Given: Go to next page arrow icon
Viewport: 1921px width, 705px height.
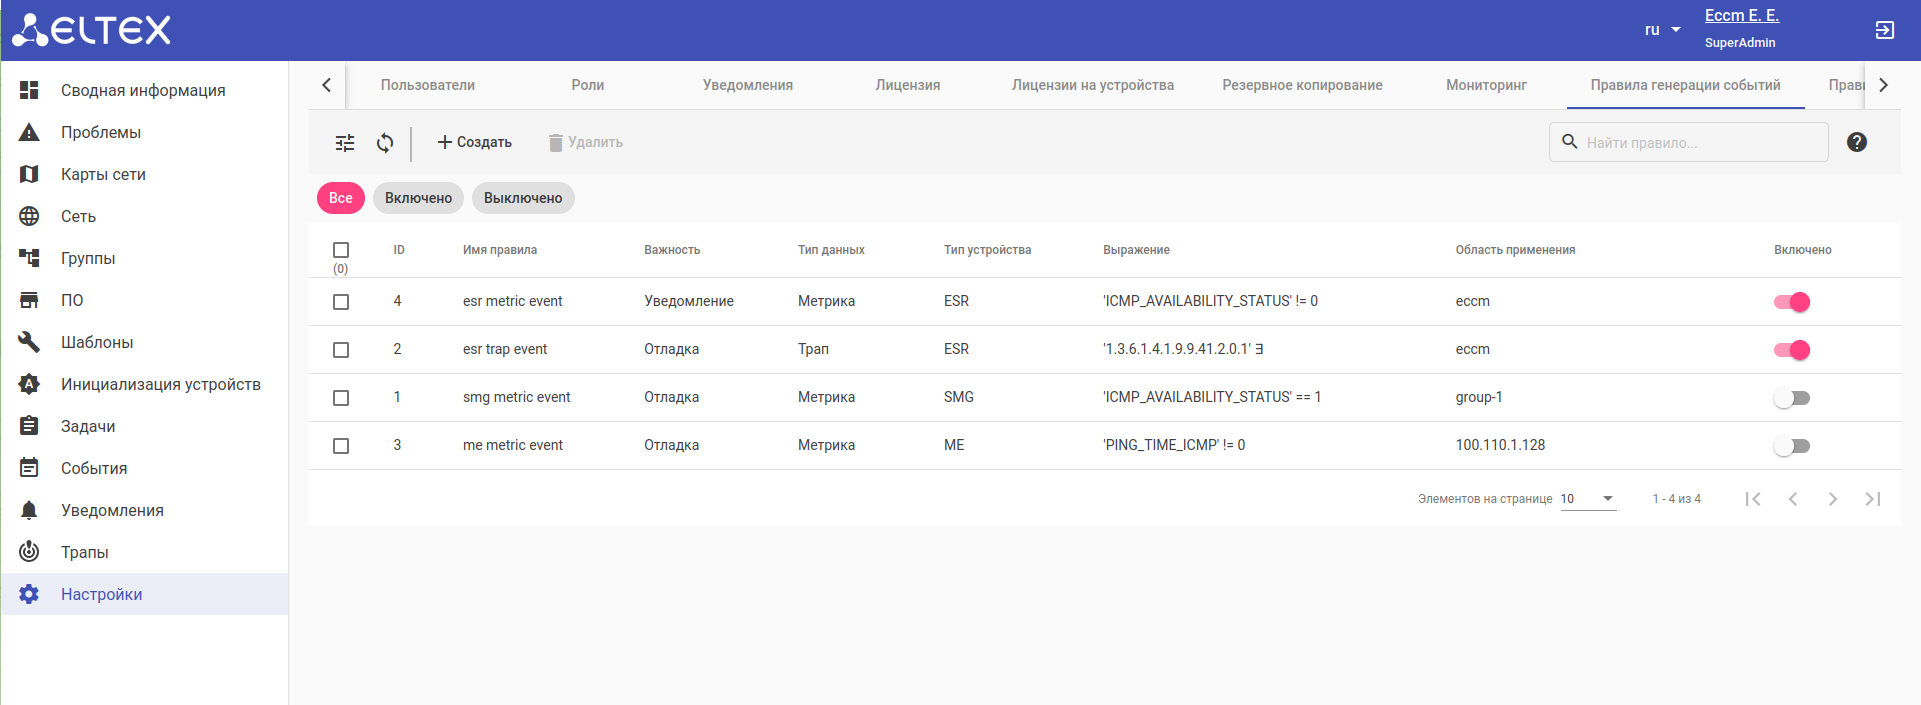Looking at the screenshot, I should coord(1832,499).
